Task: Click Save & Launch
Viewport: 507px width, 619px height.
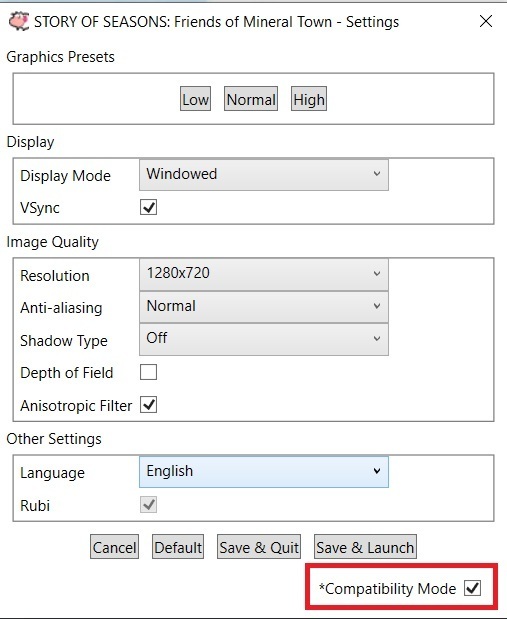Action: [365, 547]
